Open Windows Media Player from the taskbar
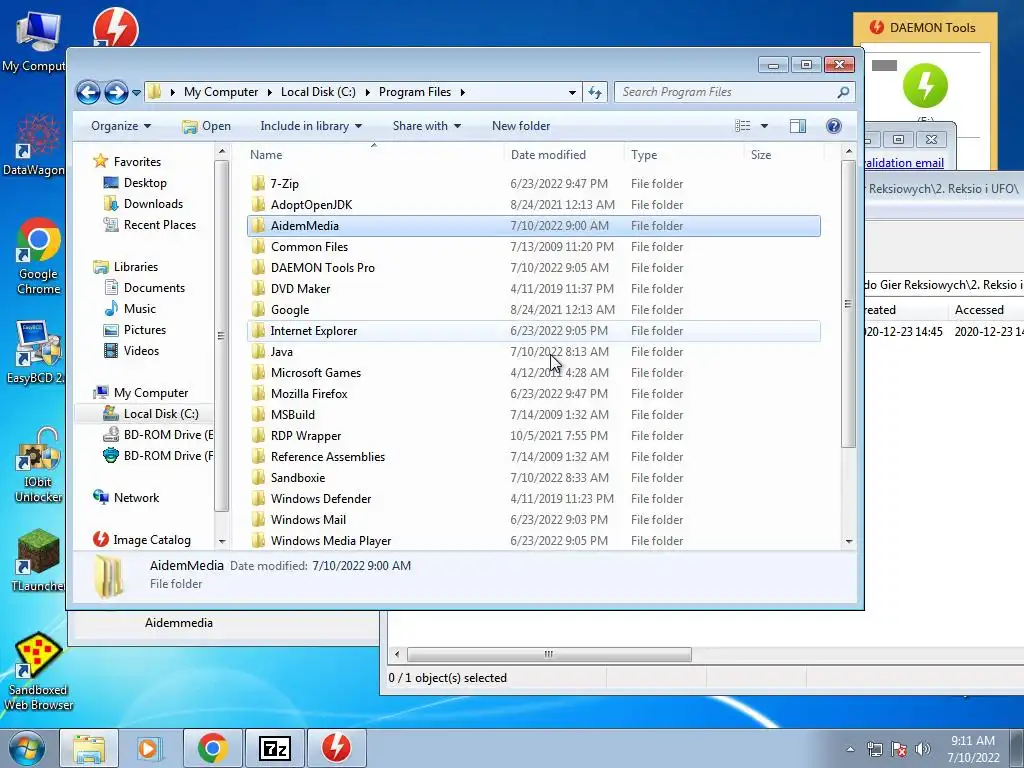Image resolution: width=1024 pixels, height=768 pixels. (x=149, y=748)
